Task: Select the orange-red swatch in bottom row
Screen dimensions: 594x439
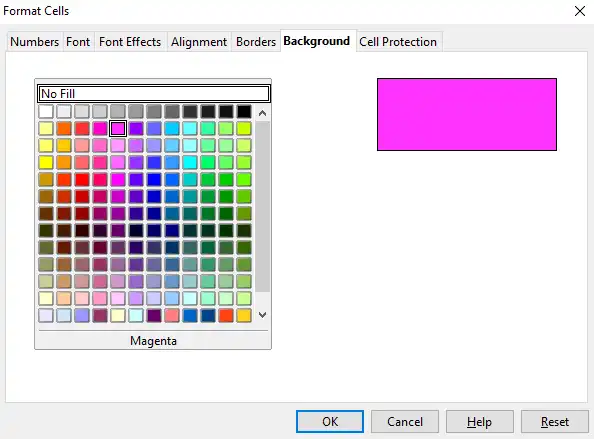Action: 226,316
